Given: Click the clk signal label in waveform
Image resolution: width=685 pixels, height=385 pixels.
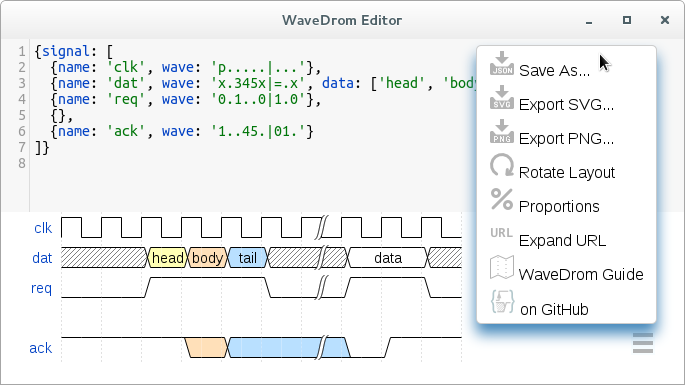Looking at the screenshot, I should click(x=43, y=228).
